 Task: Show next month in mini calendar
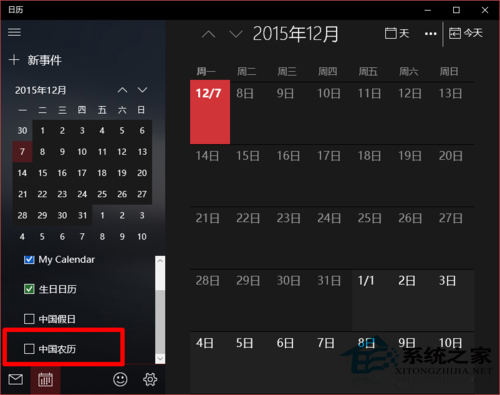tap(142, 90)
